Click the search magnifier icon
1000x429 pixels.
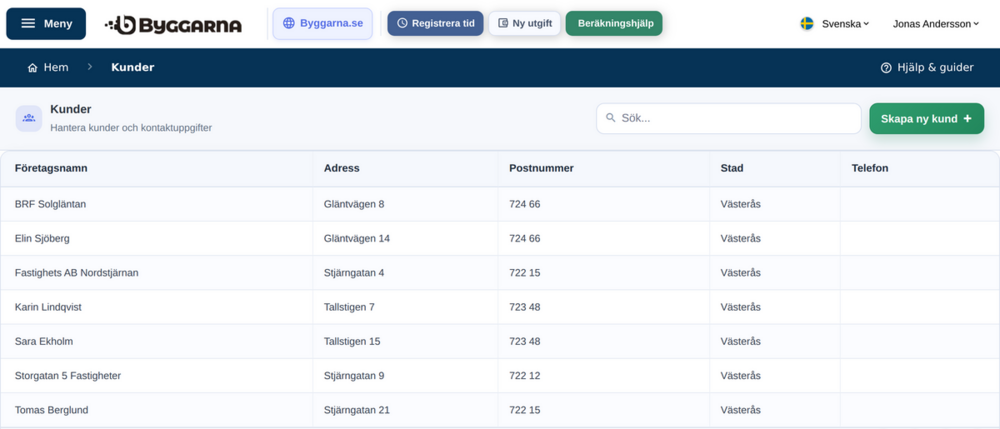(610, 118)
